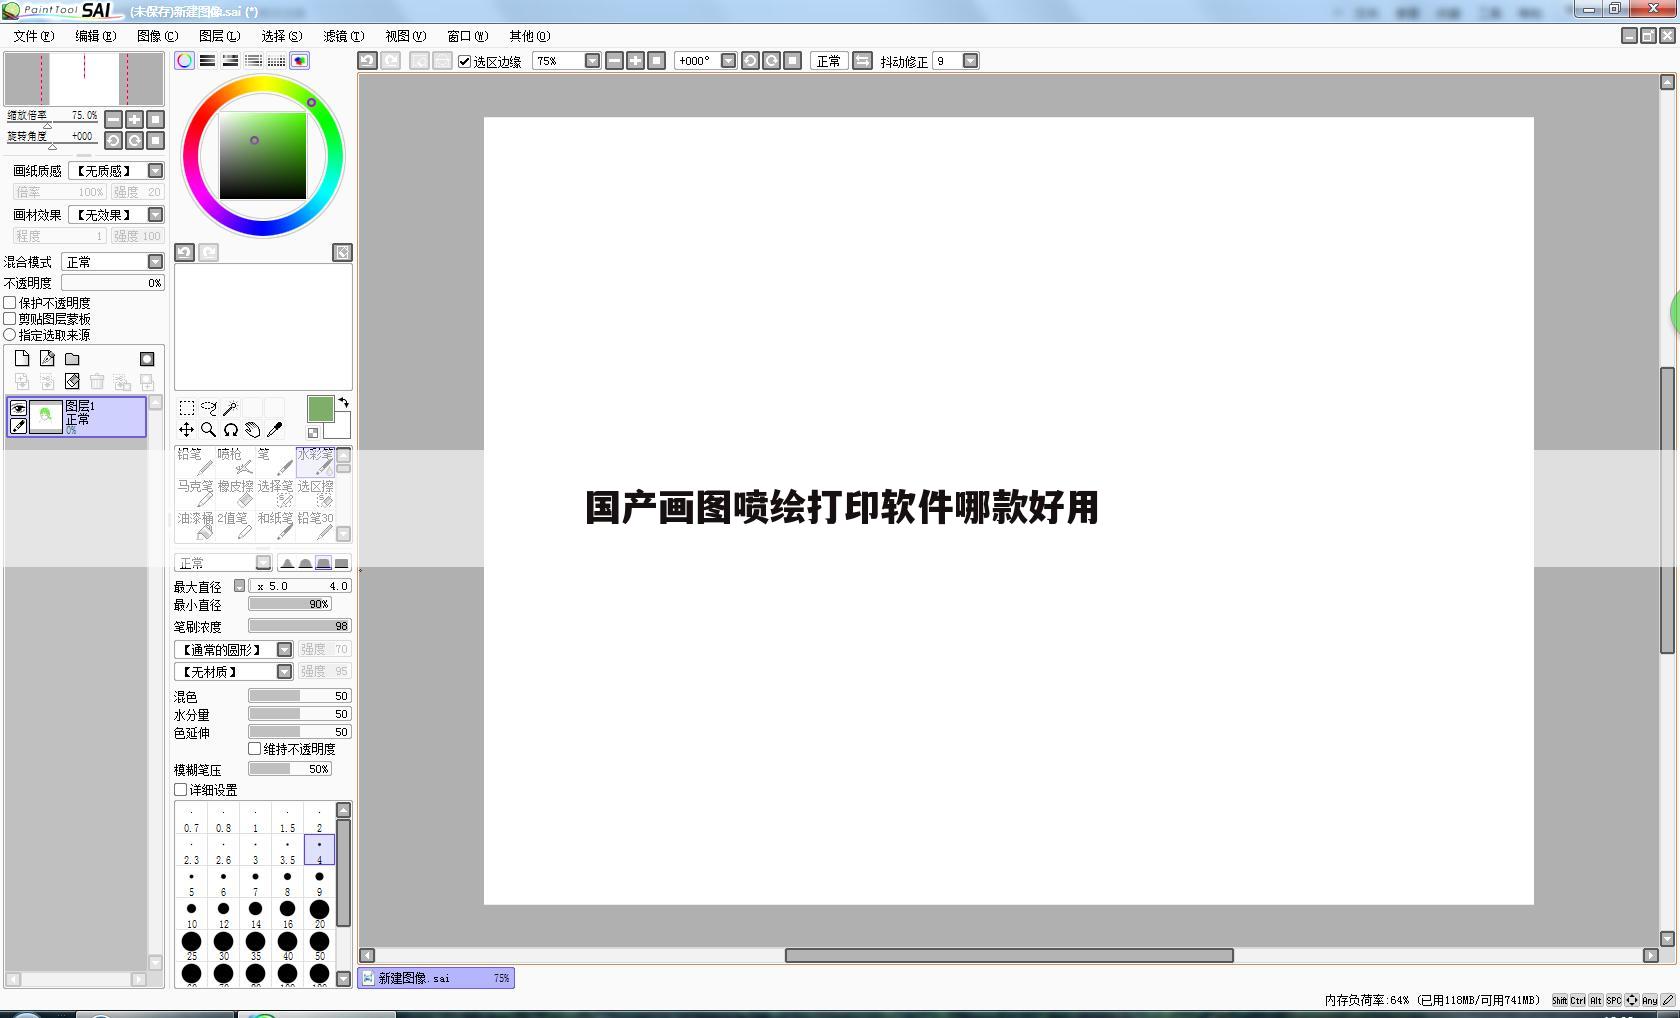Select the zoom magnifier tool
The height and width of the screenshot is (1018, 1680).
tap(208, 430)
